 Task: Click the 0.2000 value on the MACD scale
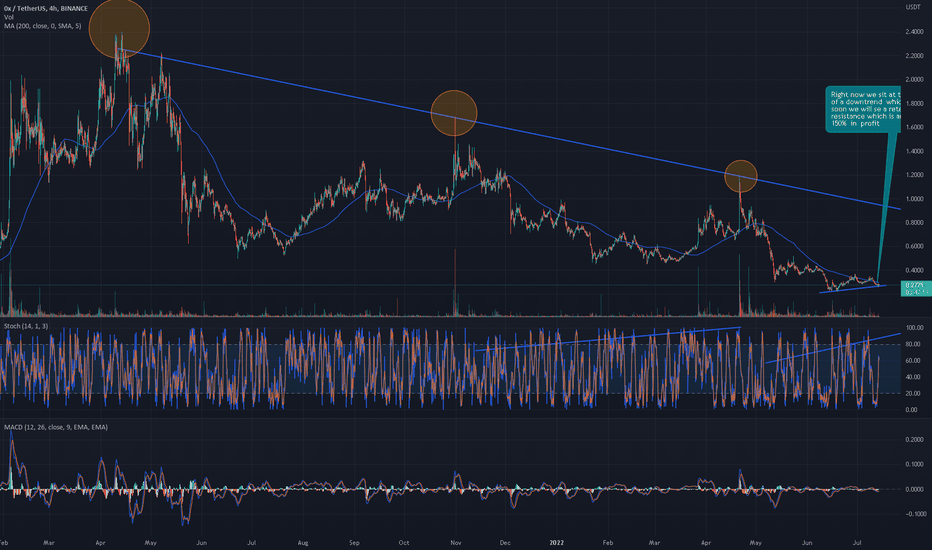(914, 440)
